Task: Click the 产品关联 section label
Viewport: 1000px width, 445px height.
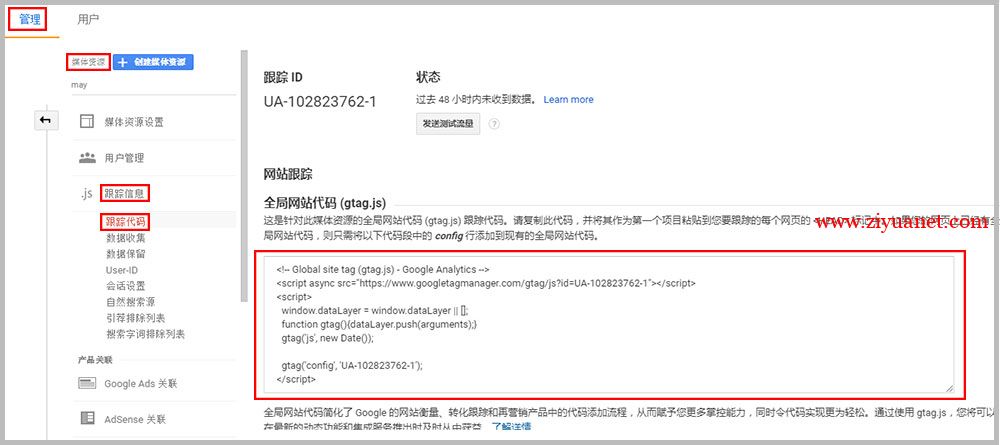Action: pos(95,360)
